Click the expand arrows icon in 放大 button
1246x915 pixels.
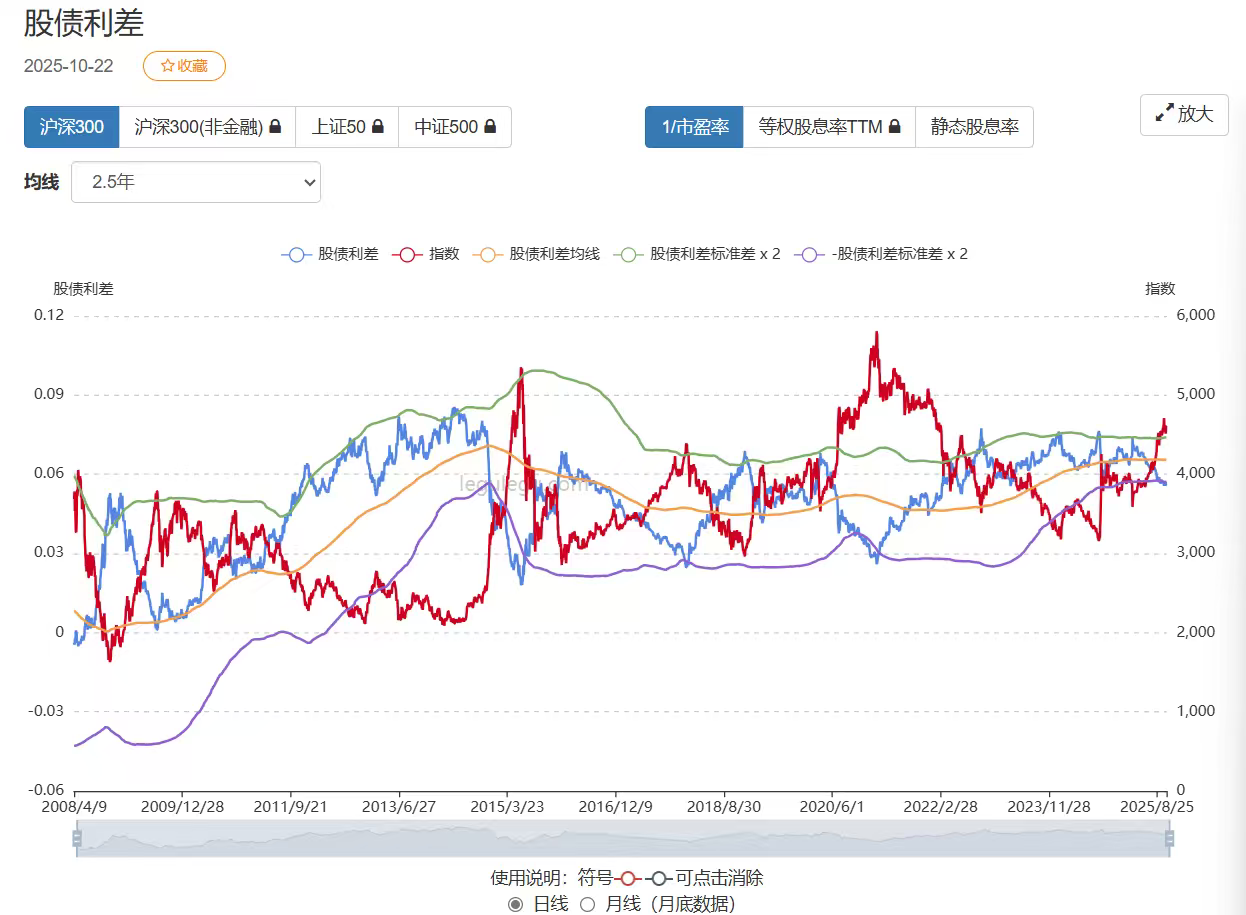(x=1164, y=114)
